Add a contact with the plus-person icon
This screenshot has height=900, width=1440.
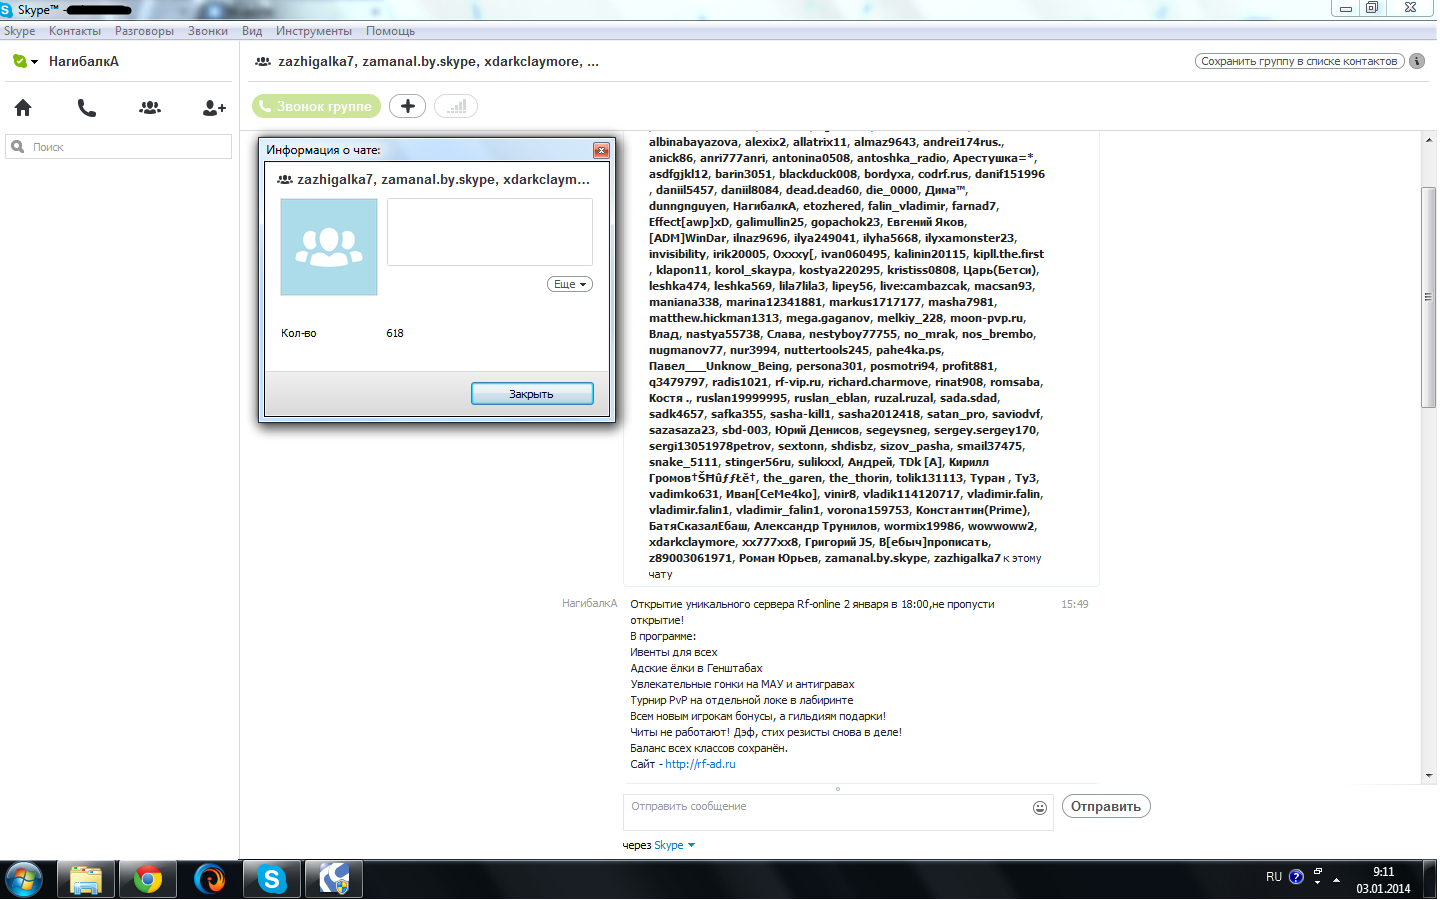[x=214, y=107]
